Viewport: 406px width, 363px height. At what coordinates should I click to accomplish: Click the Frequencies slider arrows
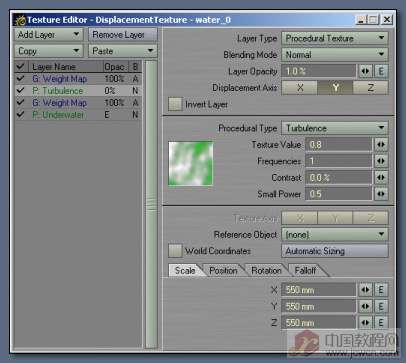[380, 161]
